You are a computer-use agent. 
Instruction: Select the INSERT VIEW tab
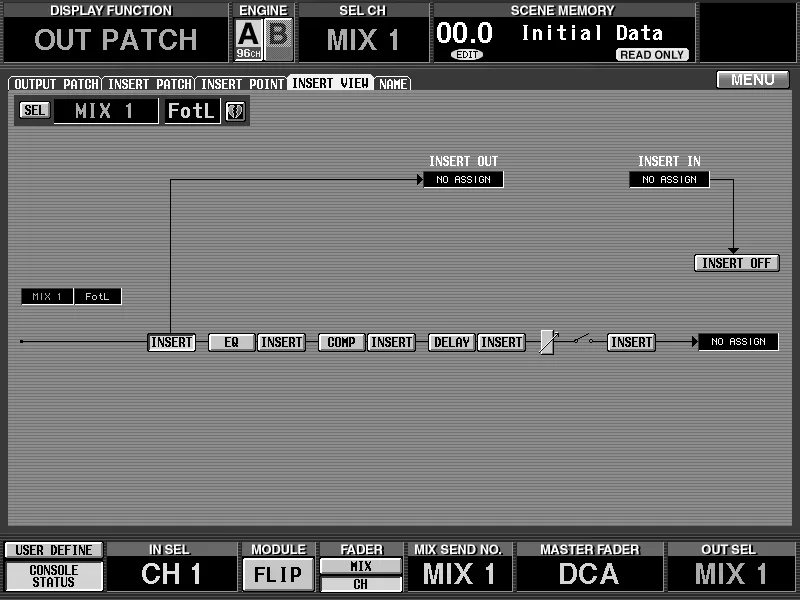coord(331,83)
